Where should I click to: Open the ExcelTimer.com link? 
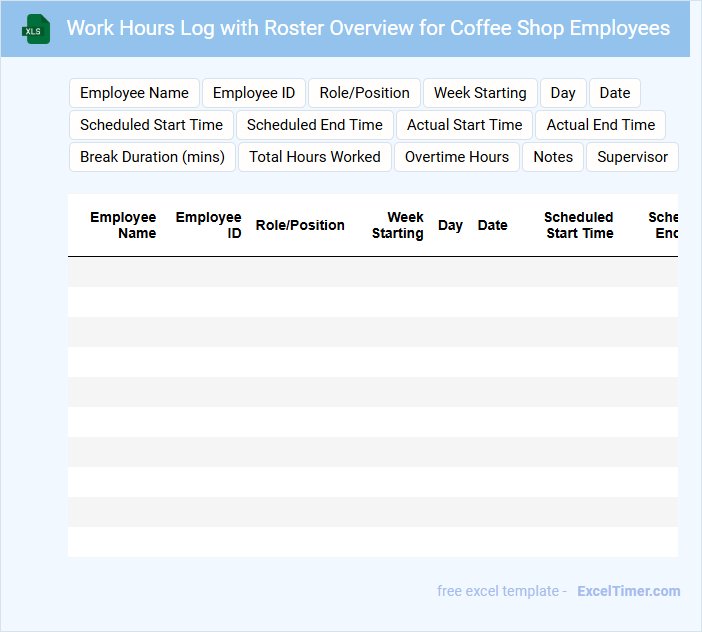tap(628, 591)
